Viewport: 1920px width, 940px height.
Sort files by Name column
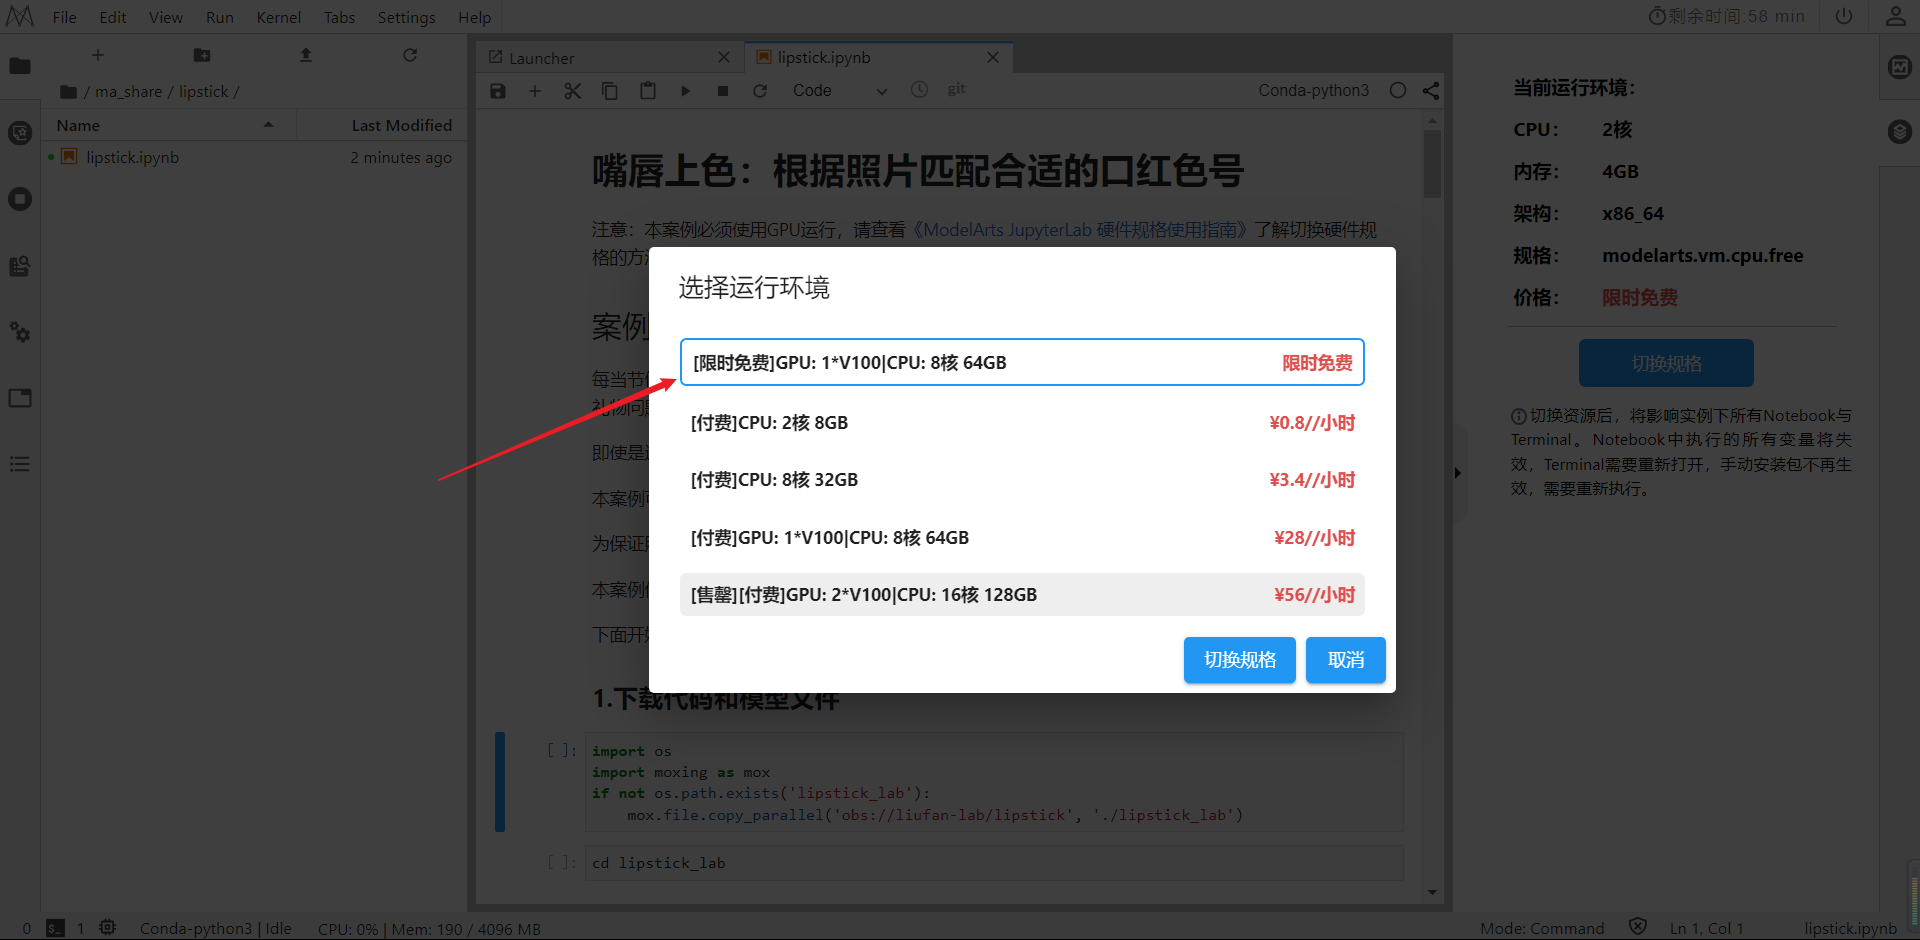[170, 125]
